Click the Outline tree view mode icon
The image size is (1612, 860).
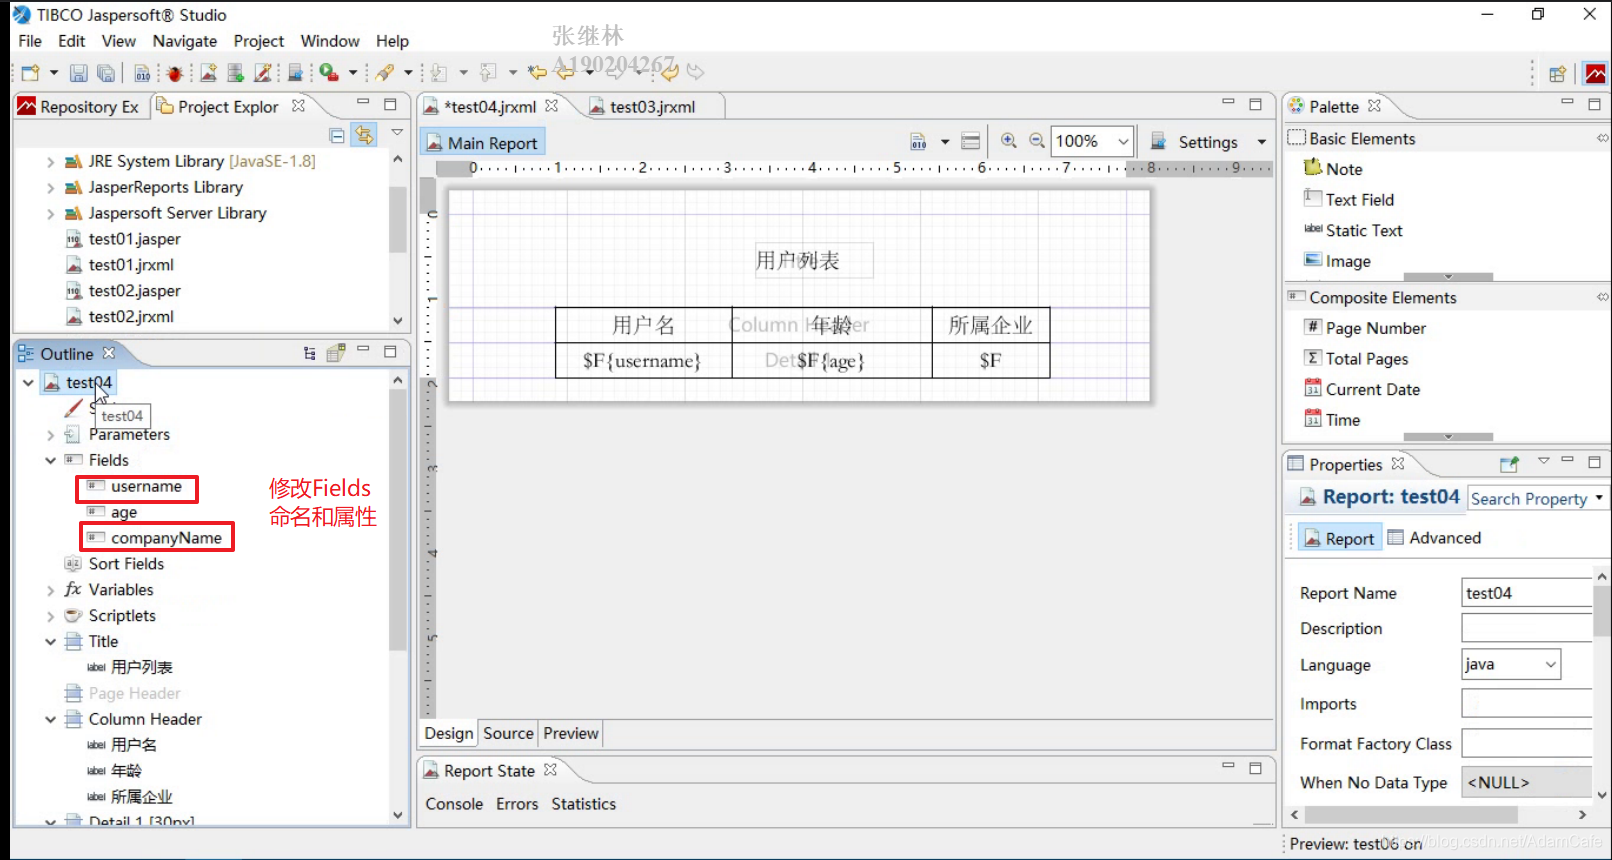tap(309, 353)
